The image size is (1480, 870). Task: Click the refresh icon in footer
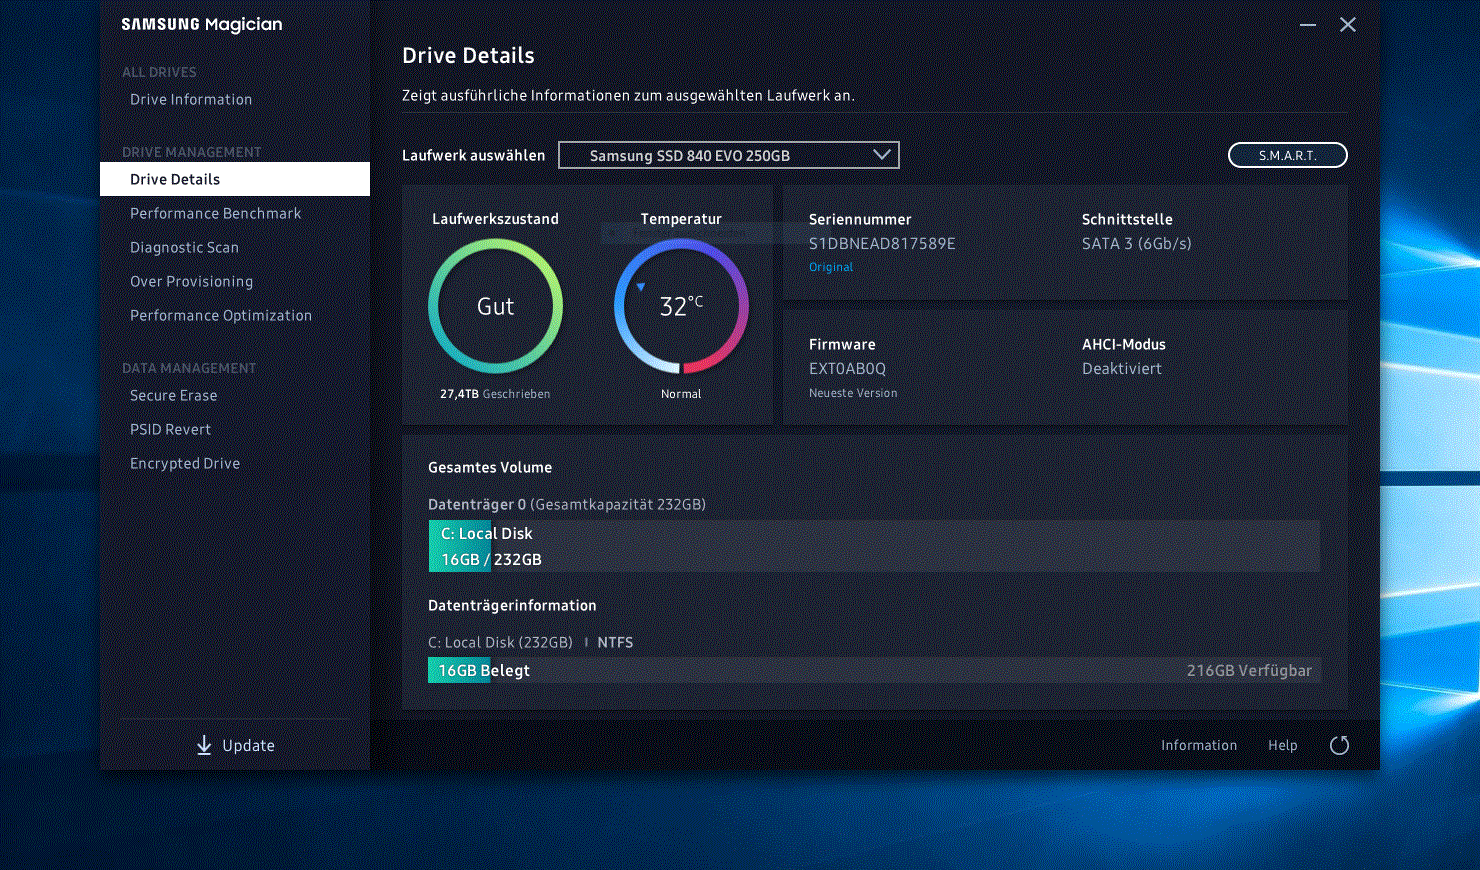pos(1339,745)
